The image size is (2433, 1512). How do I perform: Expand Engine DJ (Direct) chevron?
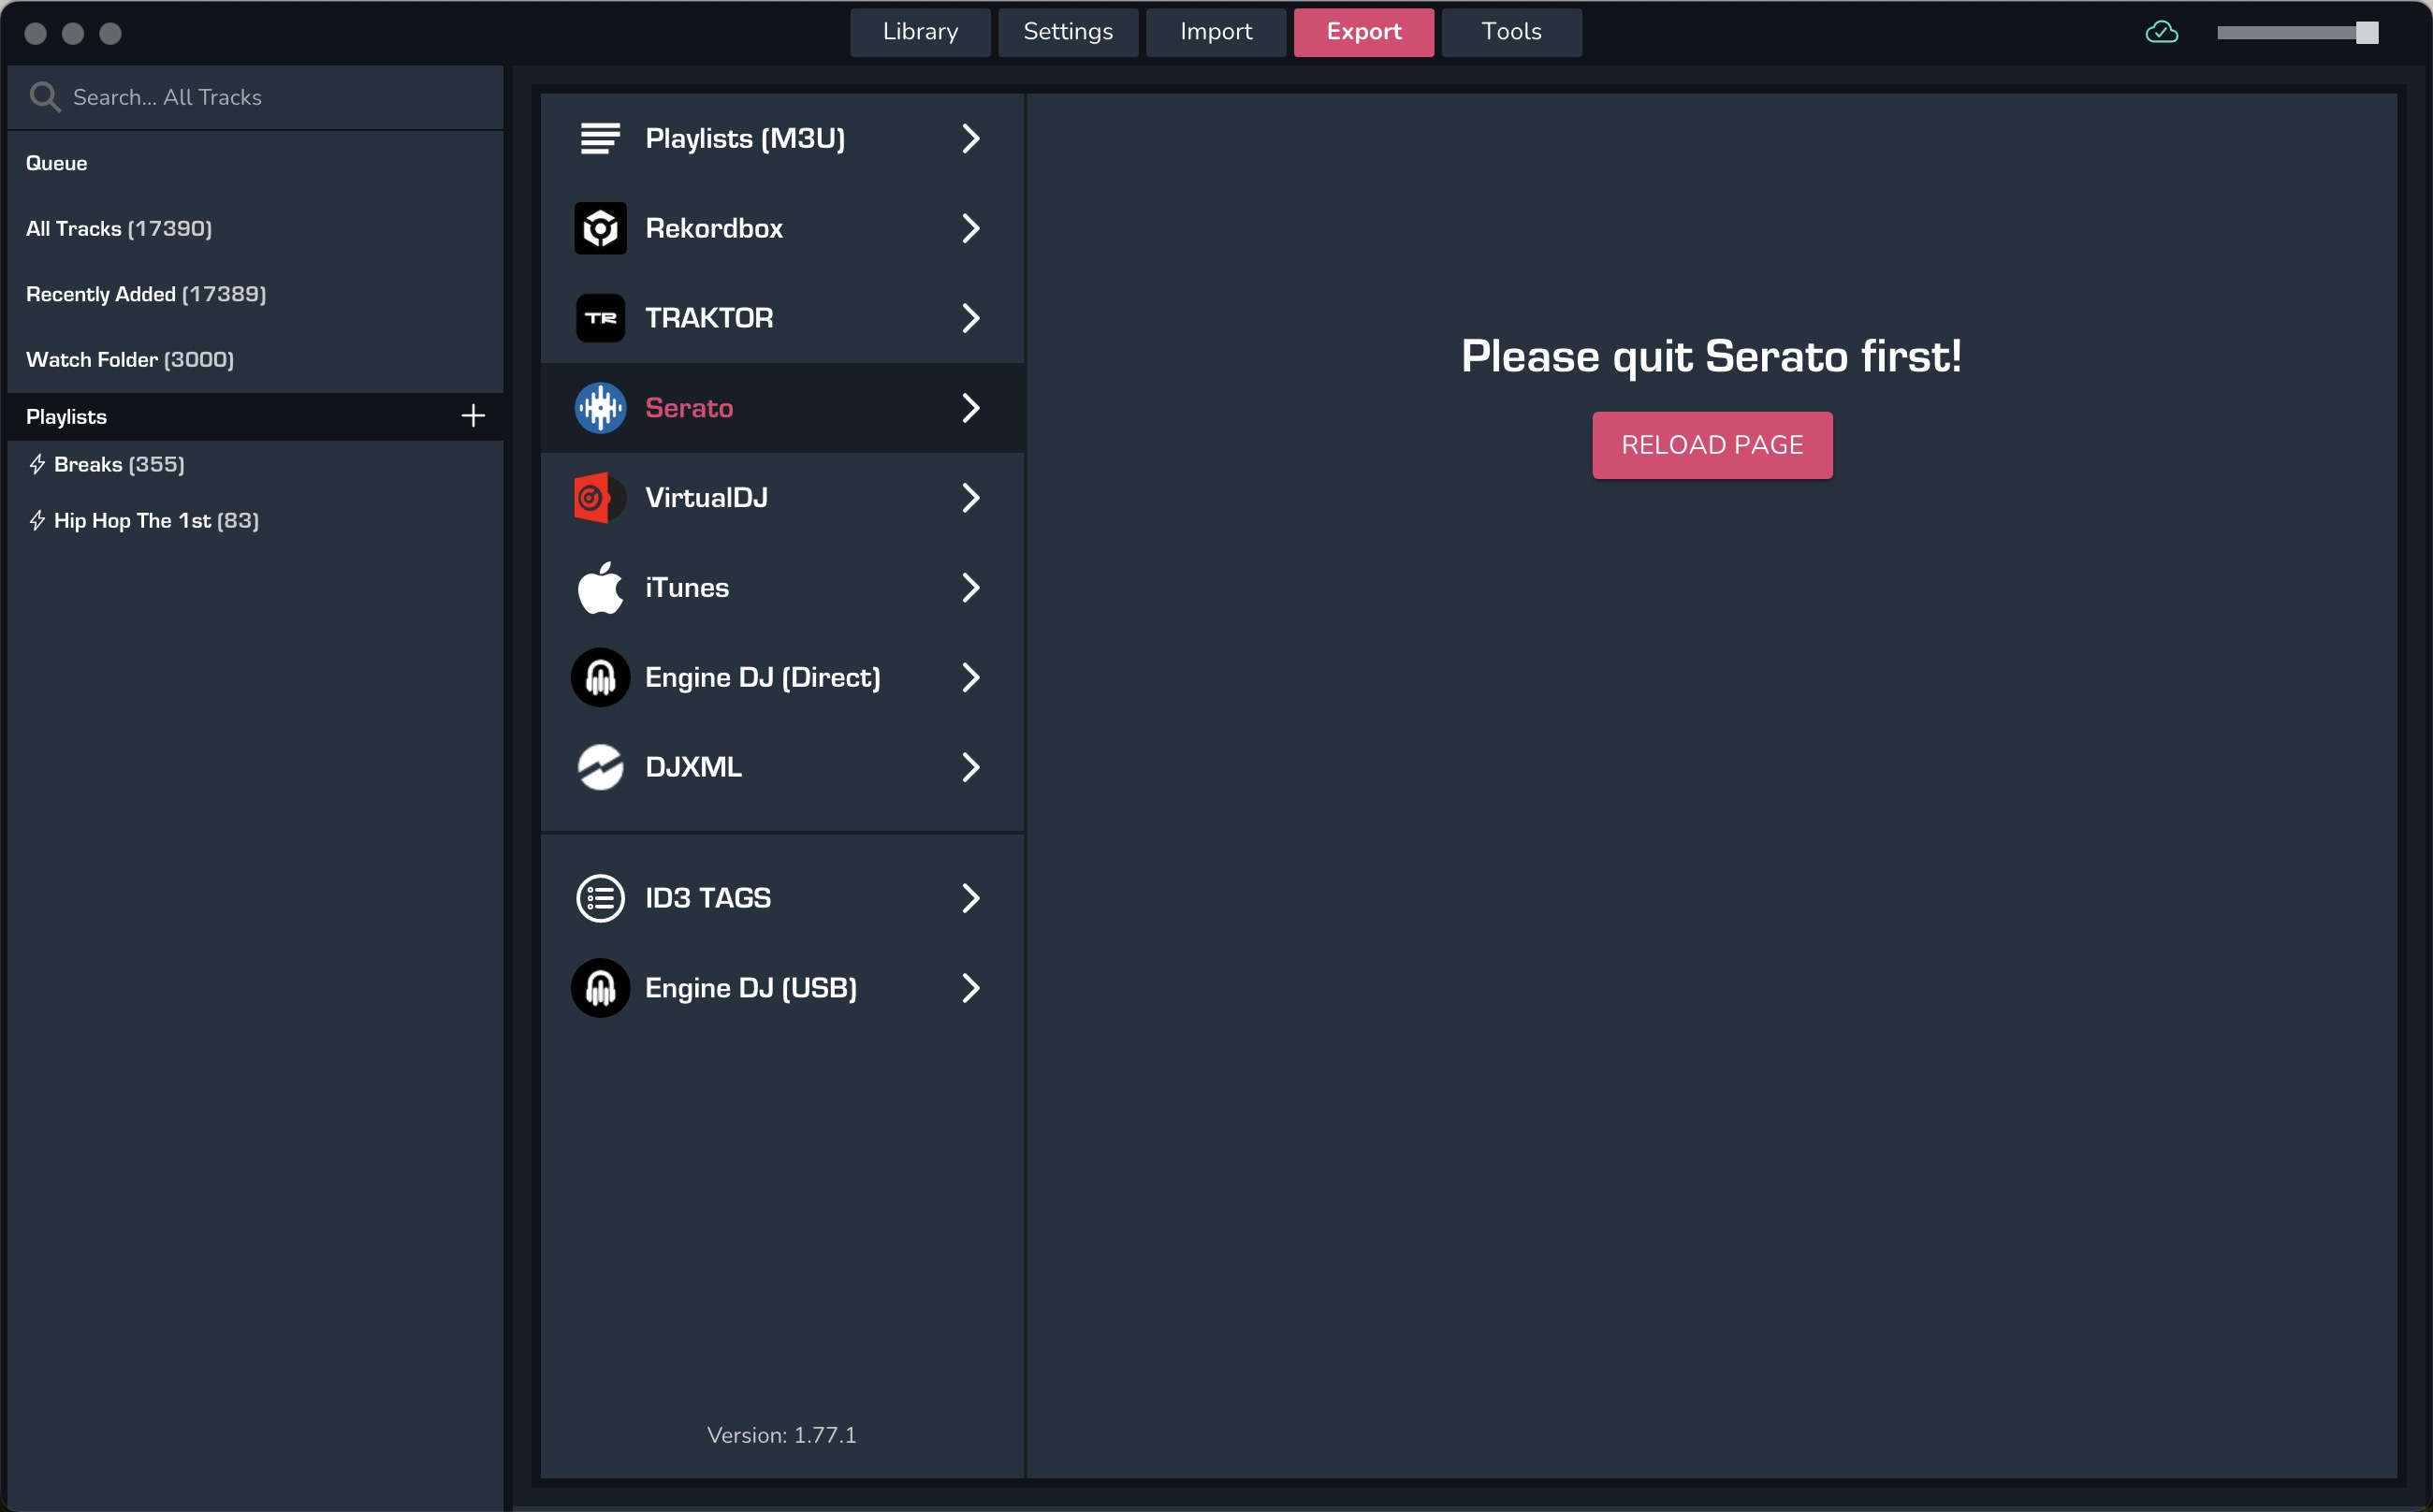pyautogui.click(x=970, y=678)
